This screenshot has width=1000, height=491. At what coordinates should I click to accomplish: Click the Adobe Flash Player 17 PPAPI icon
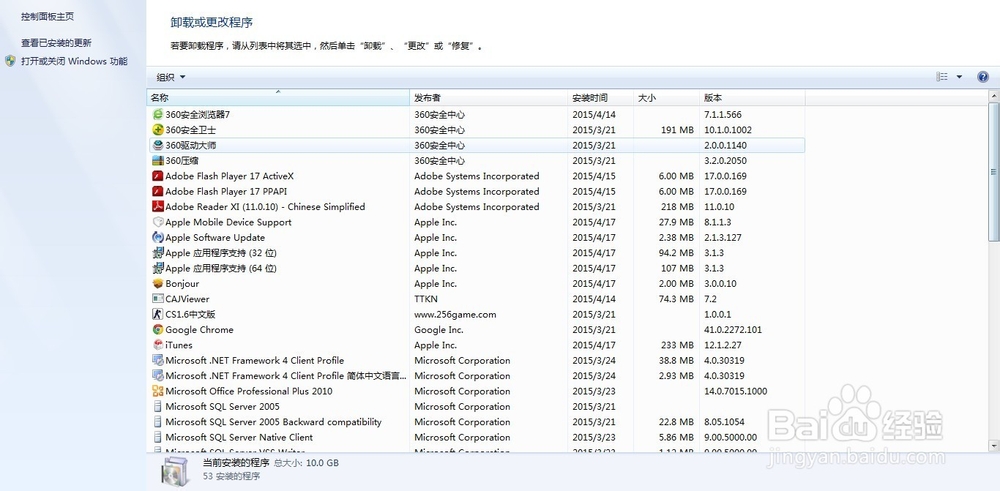pyautogui.click(x=158, y=191)
